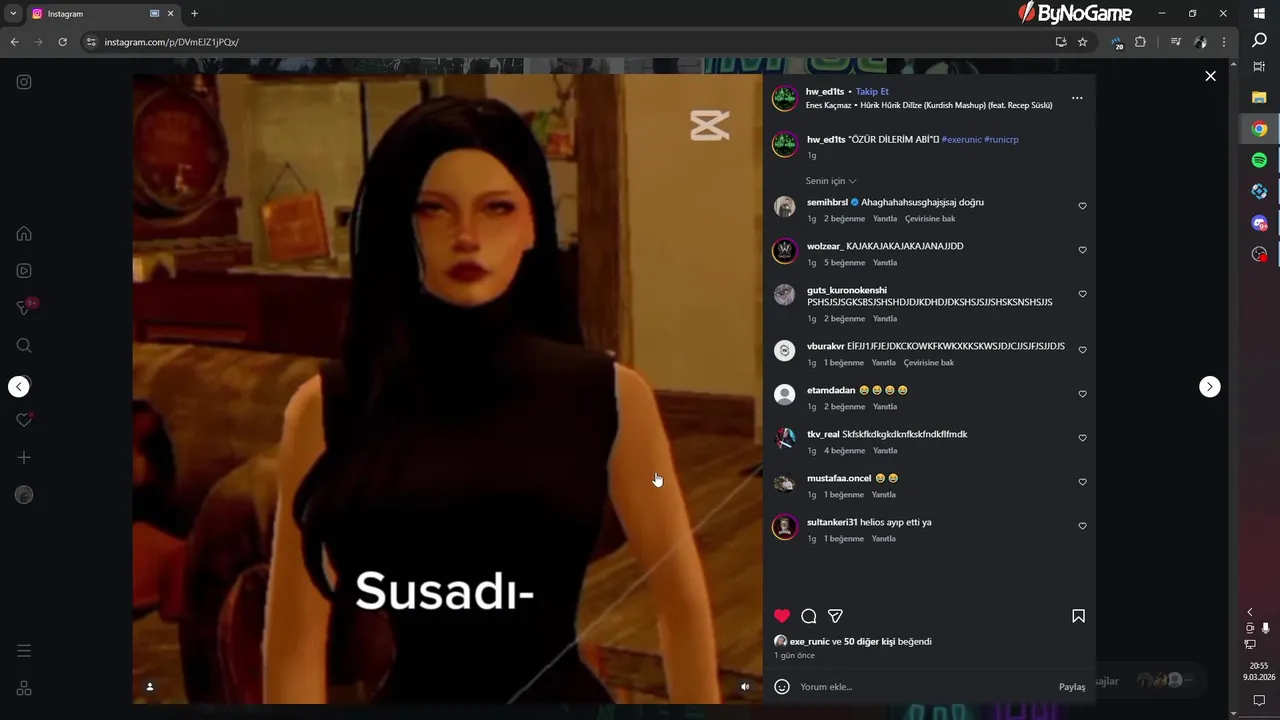Share the post via paper-plane icon
The height and width of the screenshot is (720, 1280).
(x=835, y=616)
